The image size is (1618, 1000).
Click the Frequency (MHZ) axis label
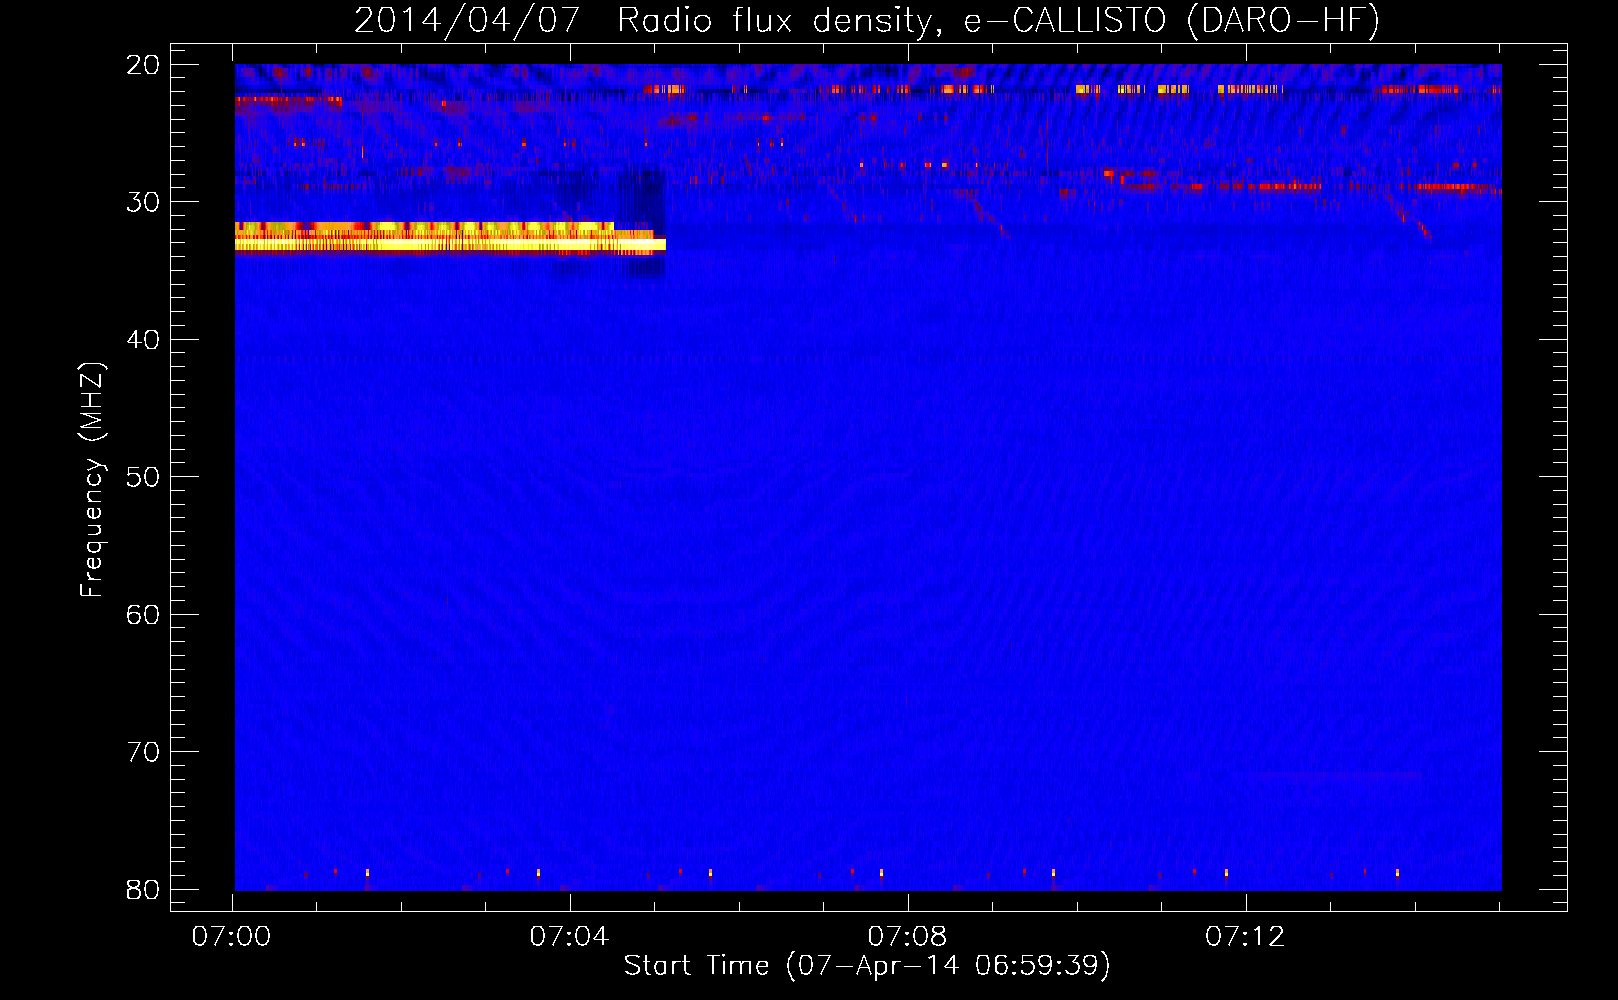[91, 480]
